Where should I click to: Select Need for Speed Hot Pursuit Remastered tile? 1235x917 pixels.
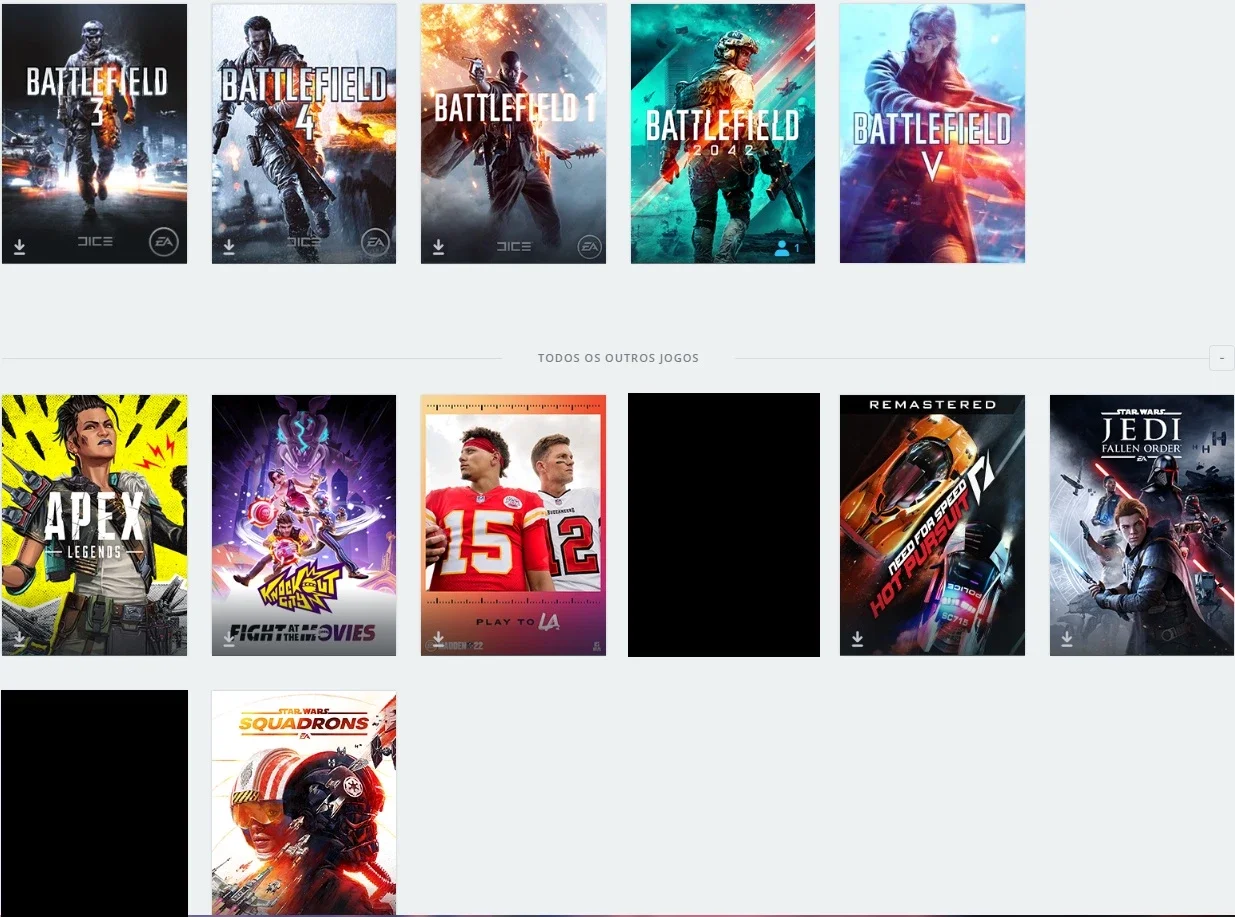click(x=932, y=525)
